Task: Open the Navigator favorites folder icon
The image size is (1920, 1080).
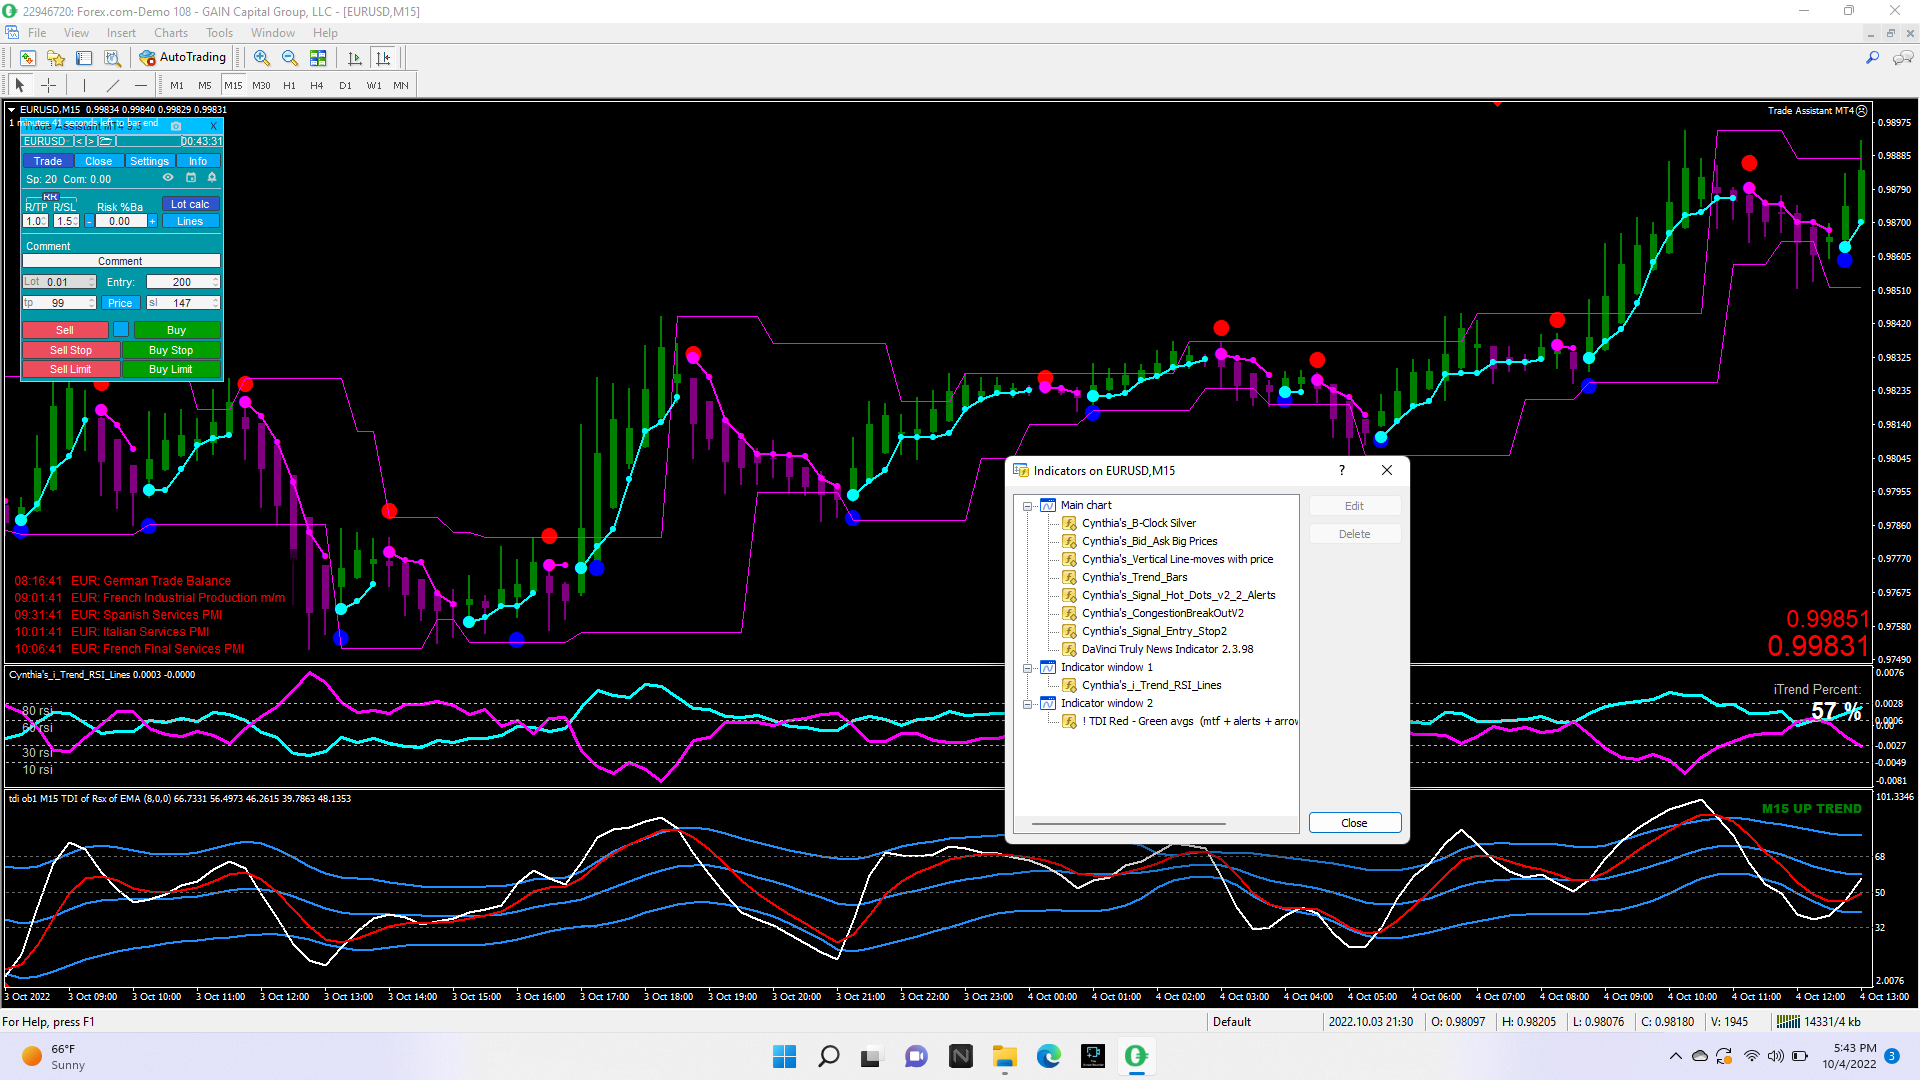Action: [x=56, y=58]
